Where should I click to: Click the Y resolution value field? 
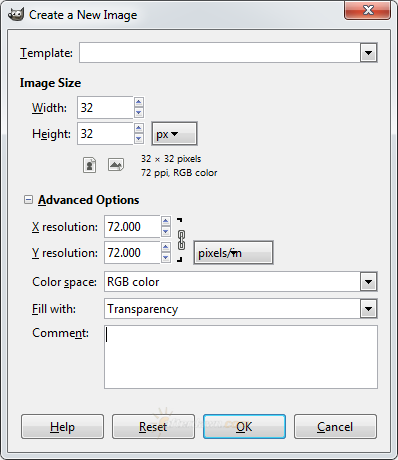(132, 252)
